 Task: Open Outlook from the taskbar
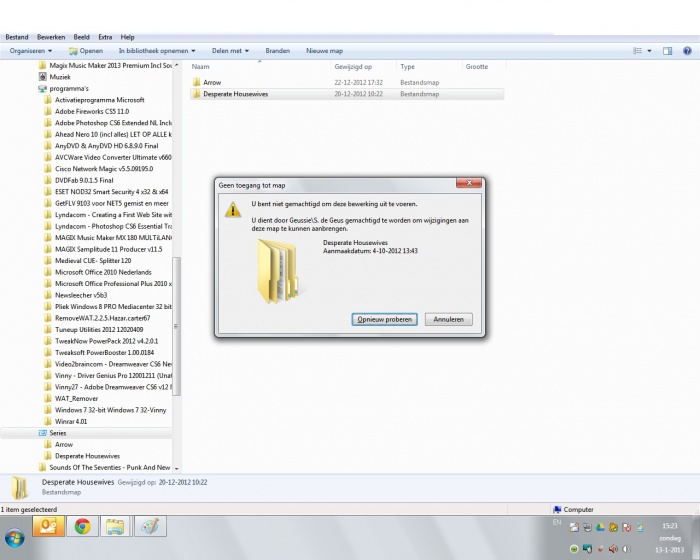point(48,526)
